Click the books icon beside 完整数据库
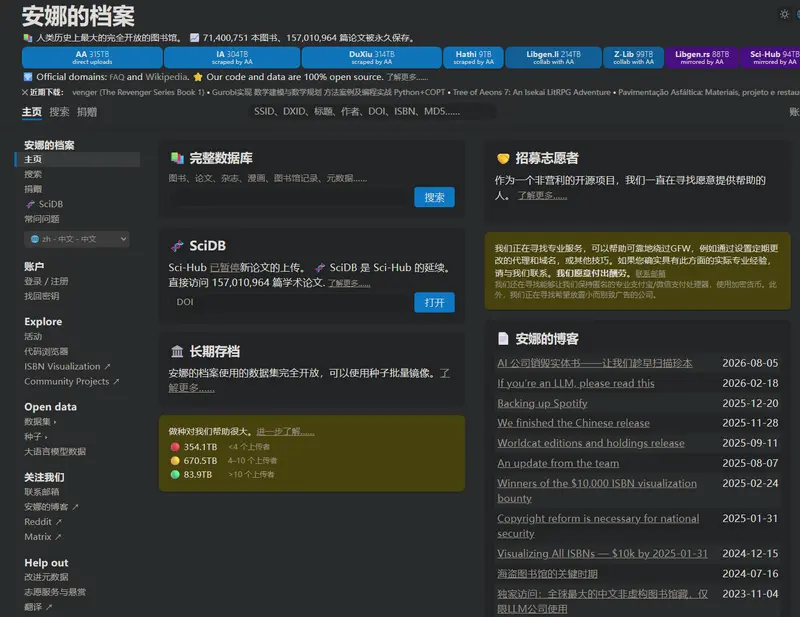800x617 pixels. pos(177,158)
